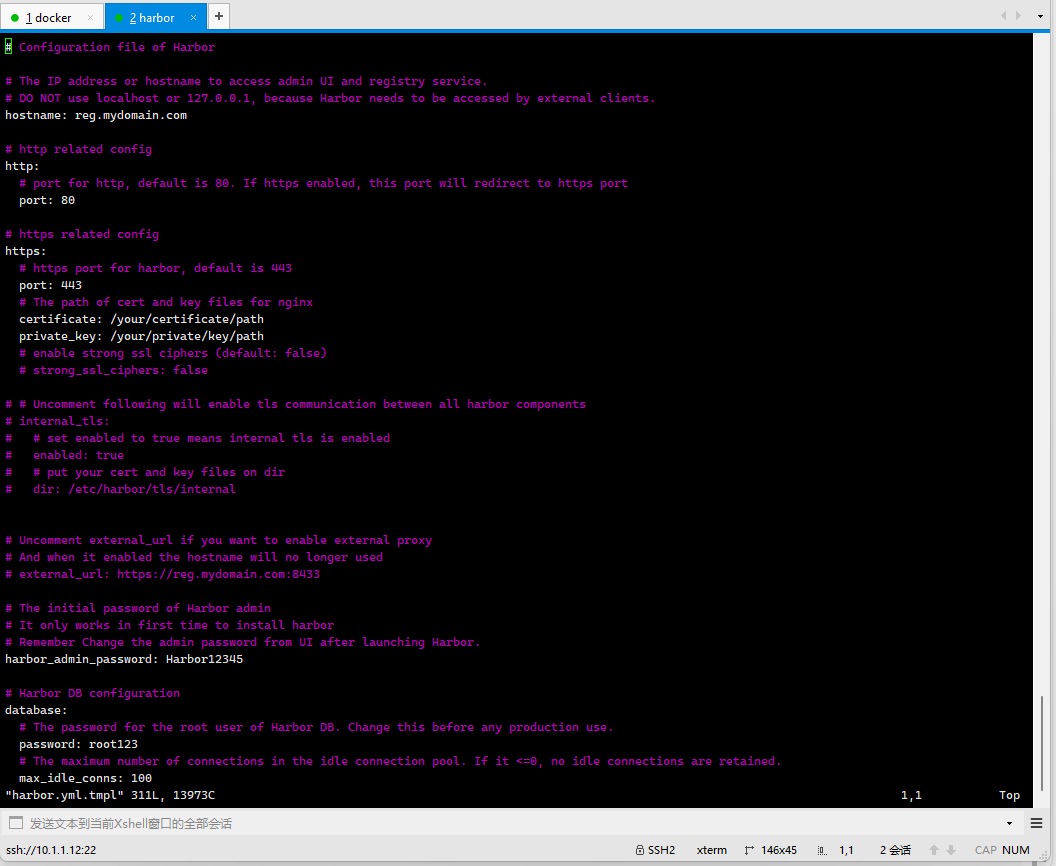Close the docker tab with its x
1056x866 pixels.
pos(90,18)
